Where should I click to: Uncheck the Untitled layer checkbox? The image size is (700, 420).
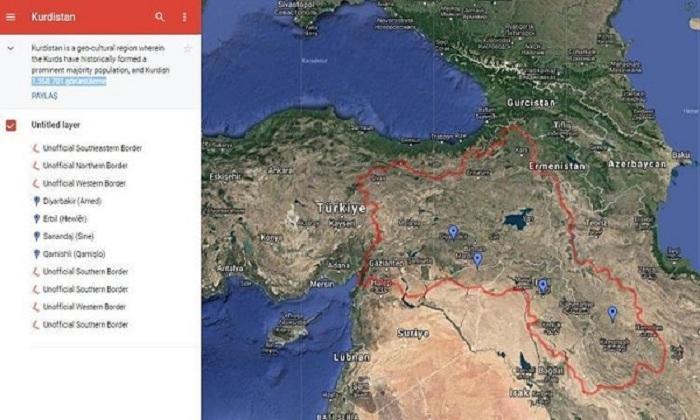coord(11,125)
